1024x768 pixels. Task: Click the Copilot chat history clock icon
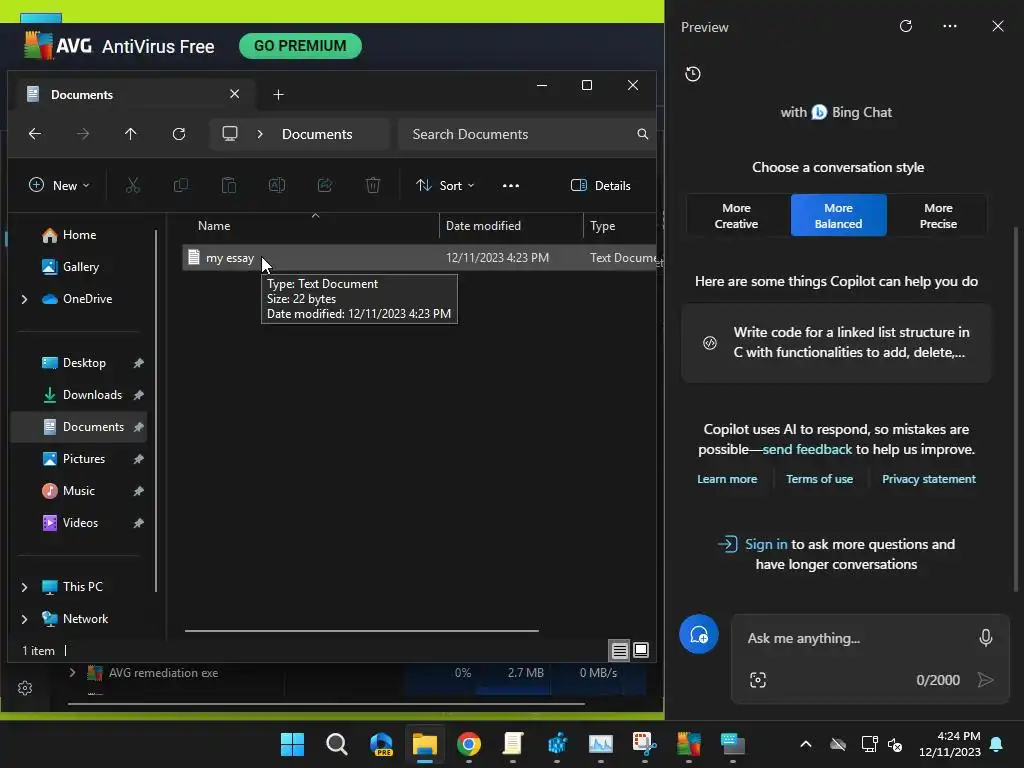point(693,74)
